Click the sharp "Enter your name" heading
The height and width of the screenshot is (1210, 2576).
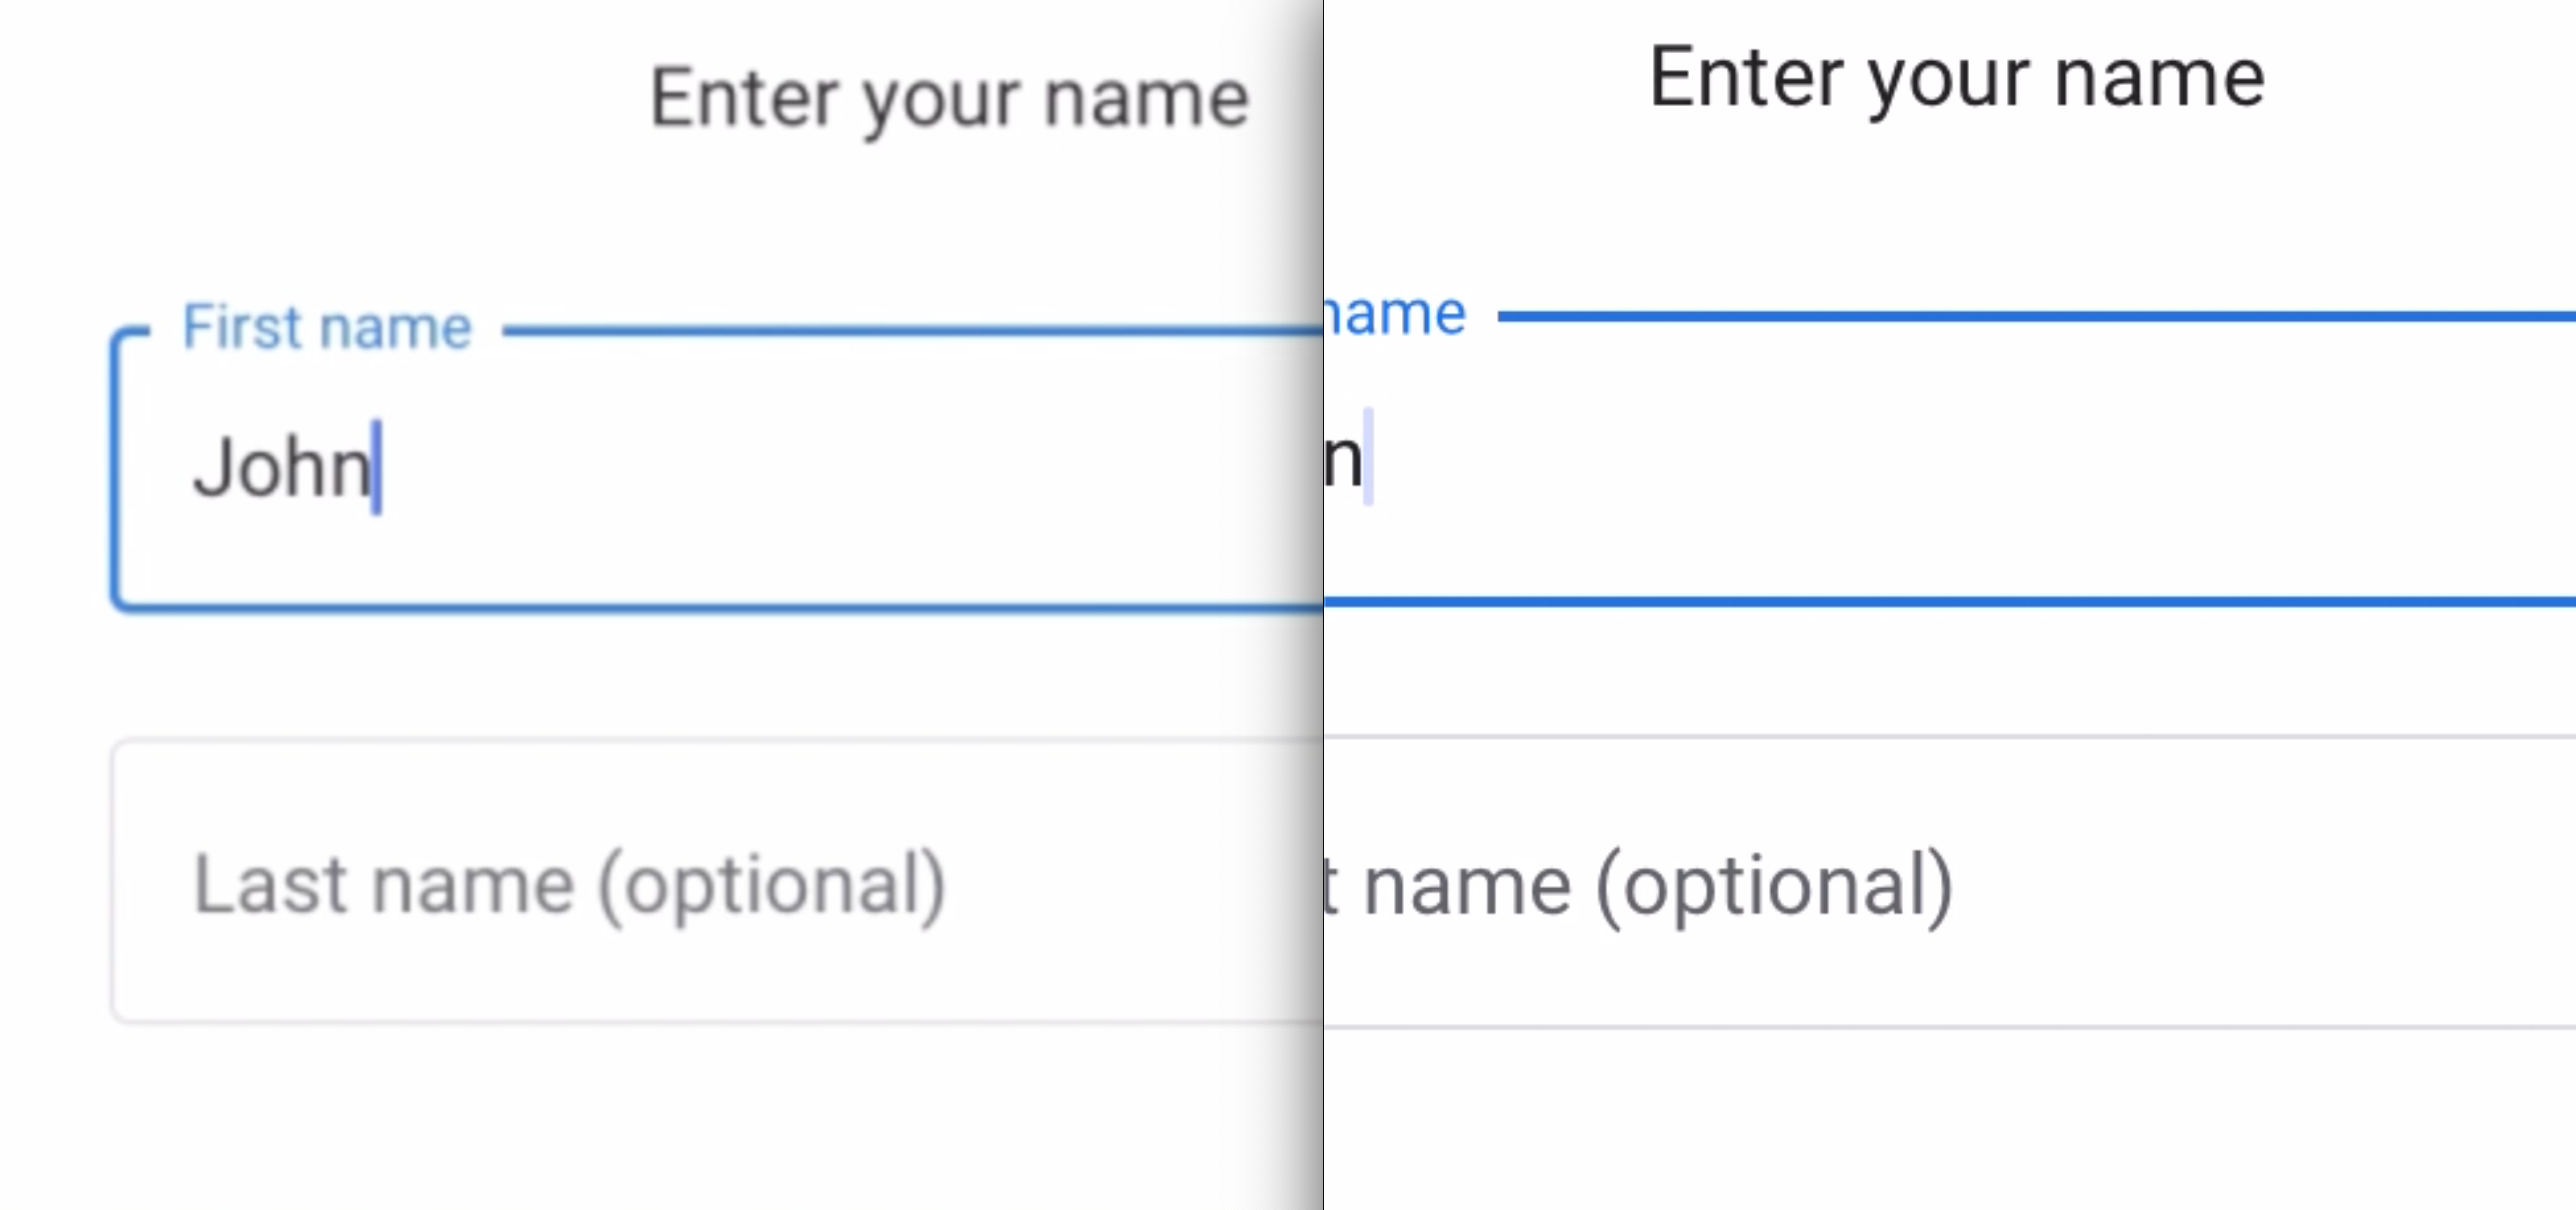[1956, 78]
